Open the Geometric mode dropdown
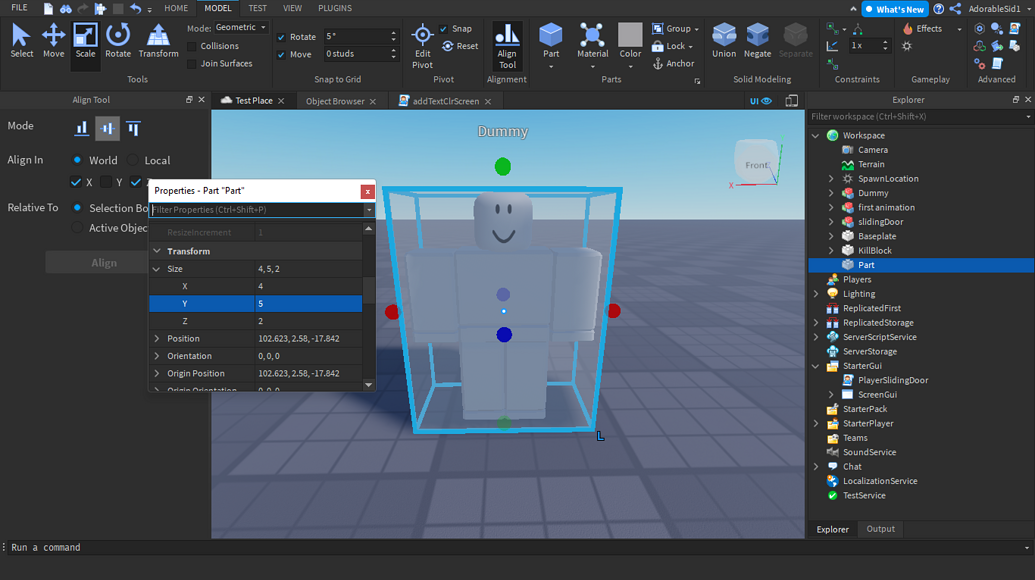Screen dimensions: 1035x580 click(x=241, y=28)
